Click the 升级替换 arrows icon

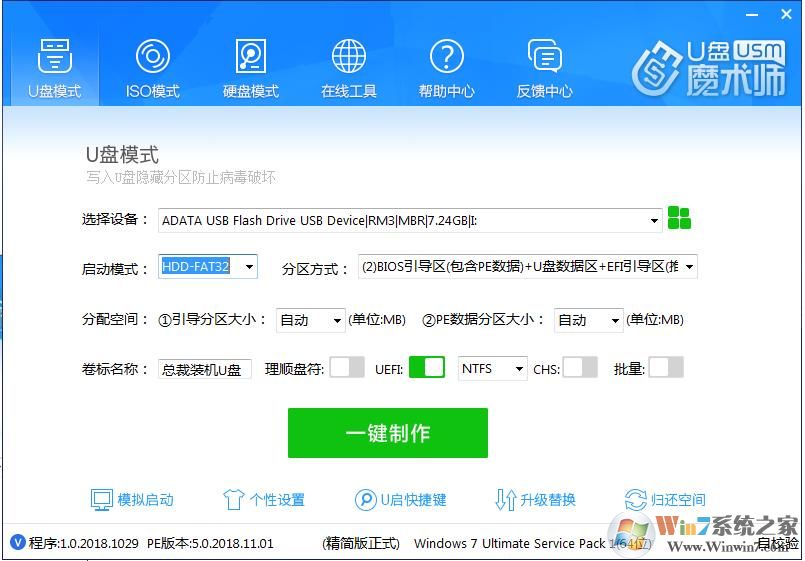[505, 499]
